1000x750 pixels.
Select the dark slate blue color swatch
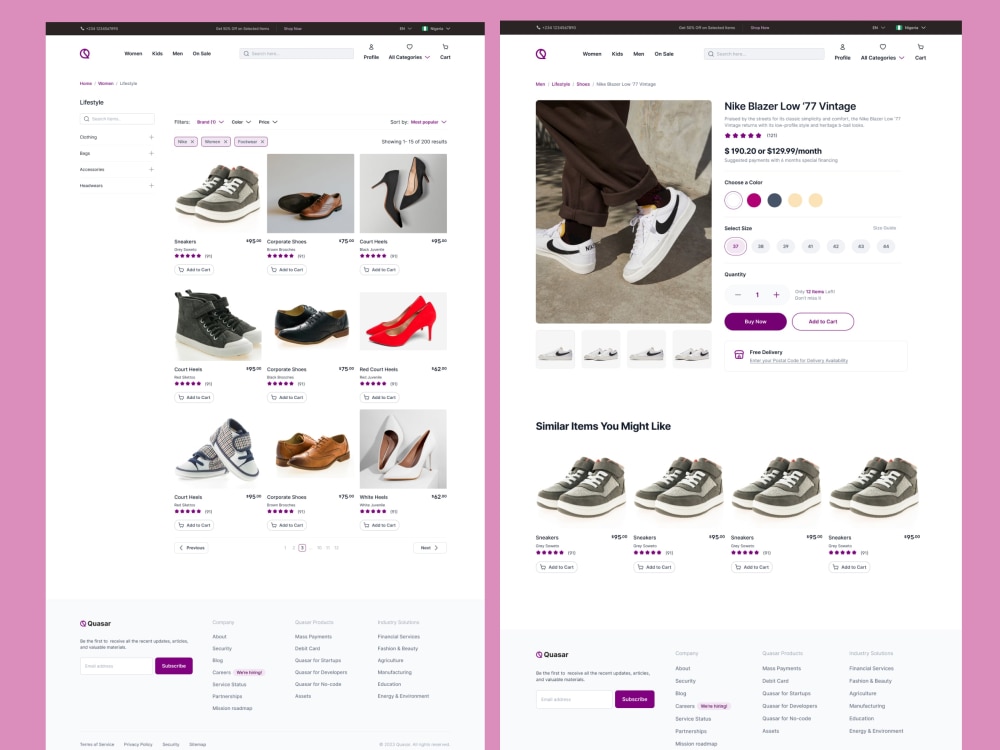(774, 200)
